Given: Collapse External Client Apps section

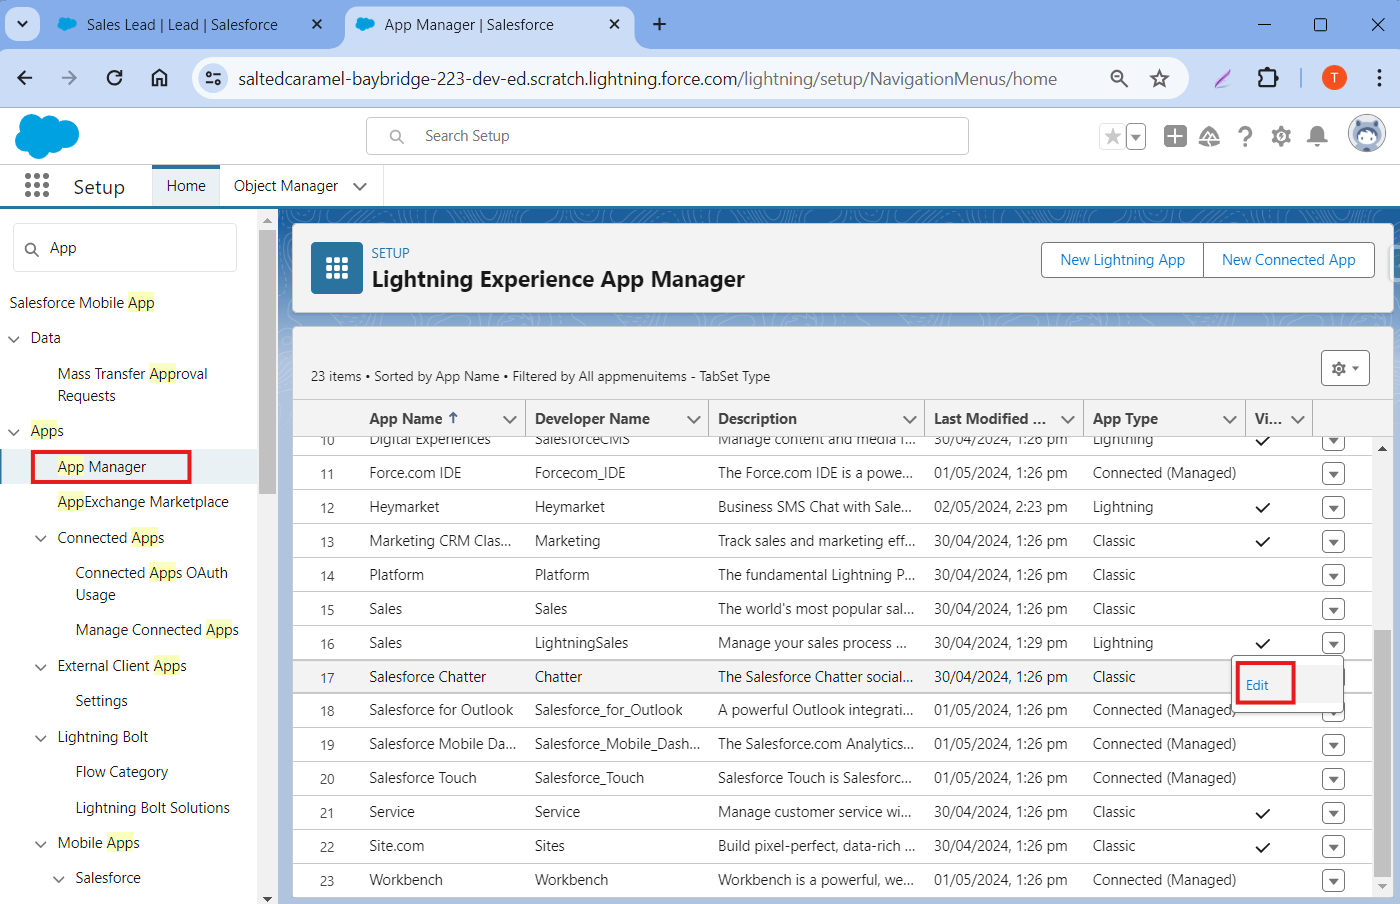Looking at the screenshot, I should pos(41,666).
